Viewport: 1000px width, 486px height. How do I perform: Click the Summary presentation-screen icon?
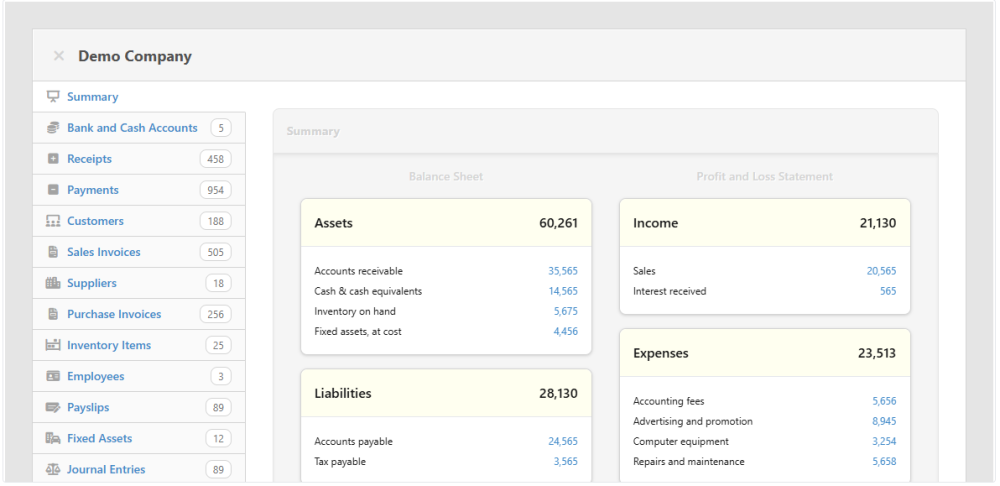click(x=53, y=97)
